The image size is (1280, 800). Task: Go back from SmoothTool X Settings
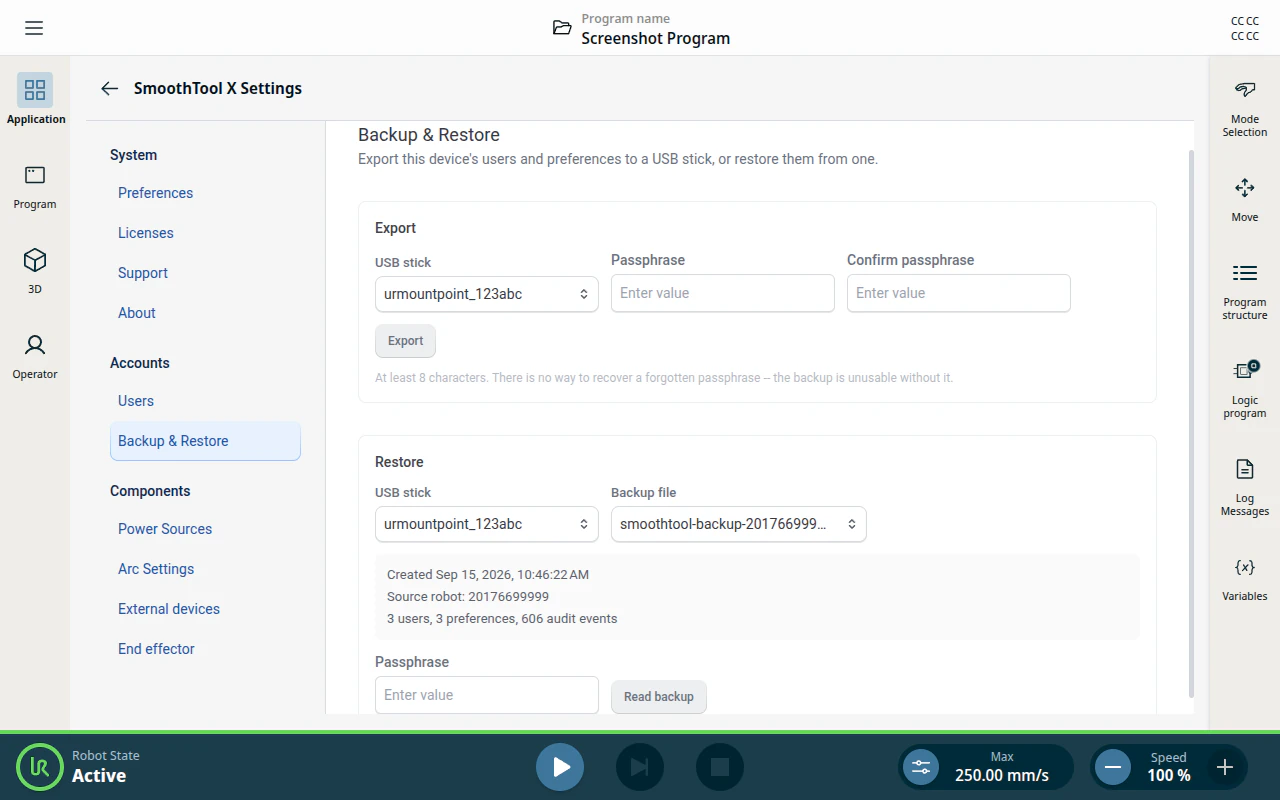pos(110,88)
